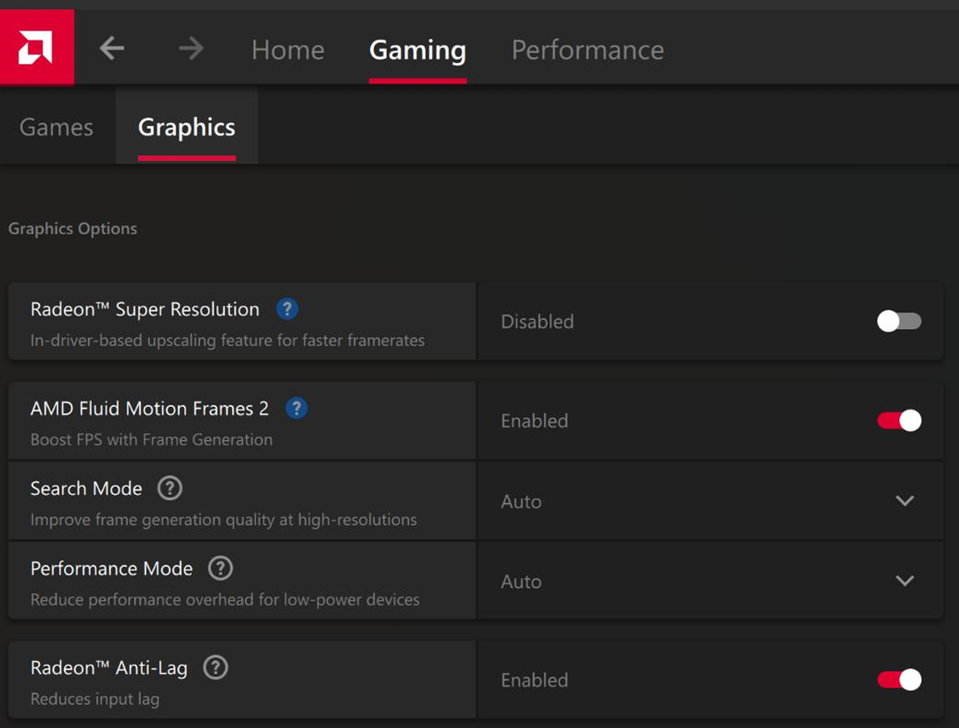Image resolution: width=959 pixels, height=728 pixels.
Task: Enable the Radeon Super Resolution toggle
Action: pos(897,321)
